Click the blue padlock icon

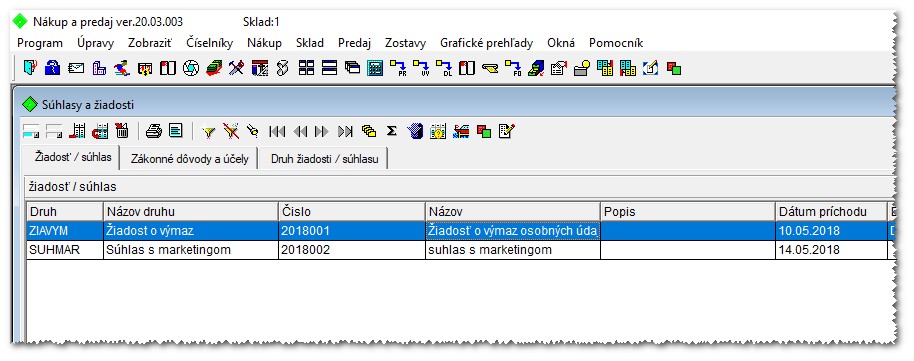[x=52, y=68]
